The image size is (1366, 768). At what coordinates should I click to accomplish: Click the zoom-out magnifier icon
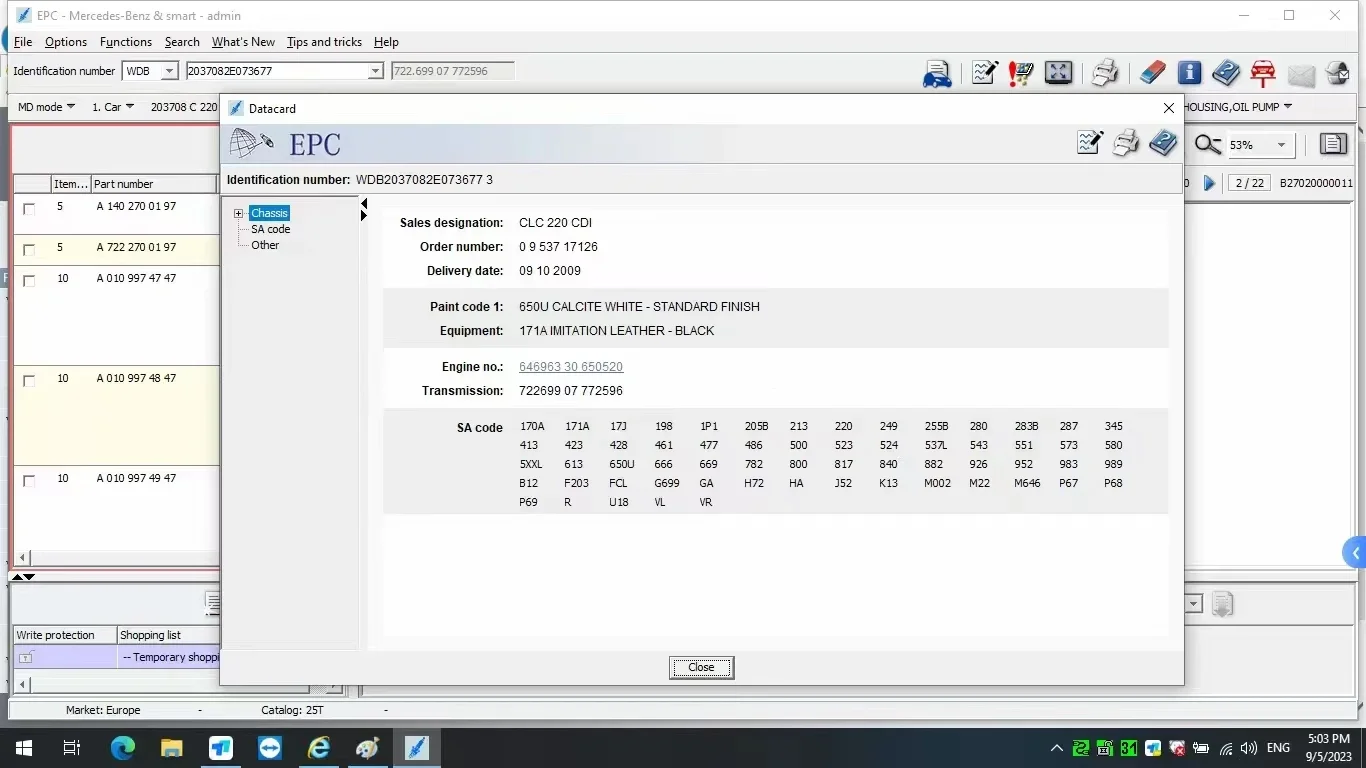pyautogui.click(x=1208, y=145)
